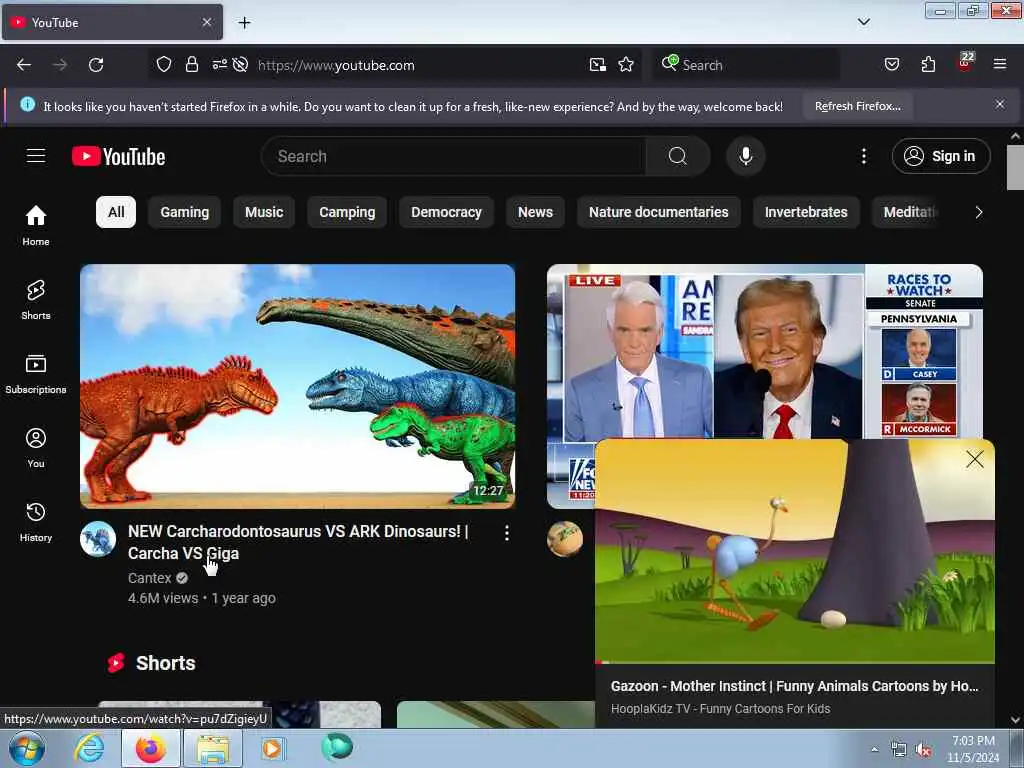The width and height of the screenshot is (1024, 768).
Task: Click the muted volume tray icon
Action: tap(923, 749)
